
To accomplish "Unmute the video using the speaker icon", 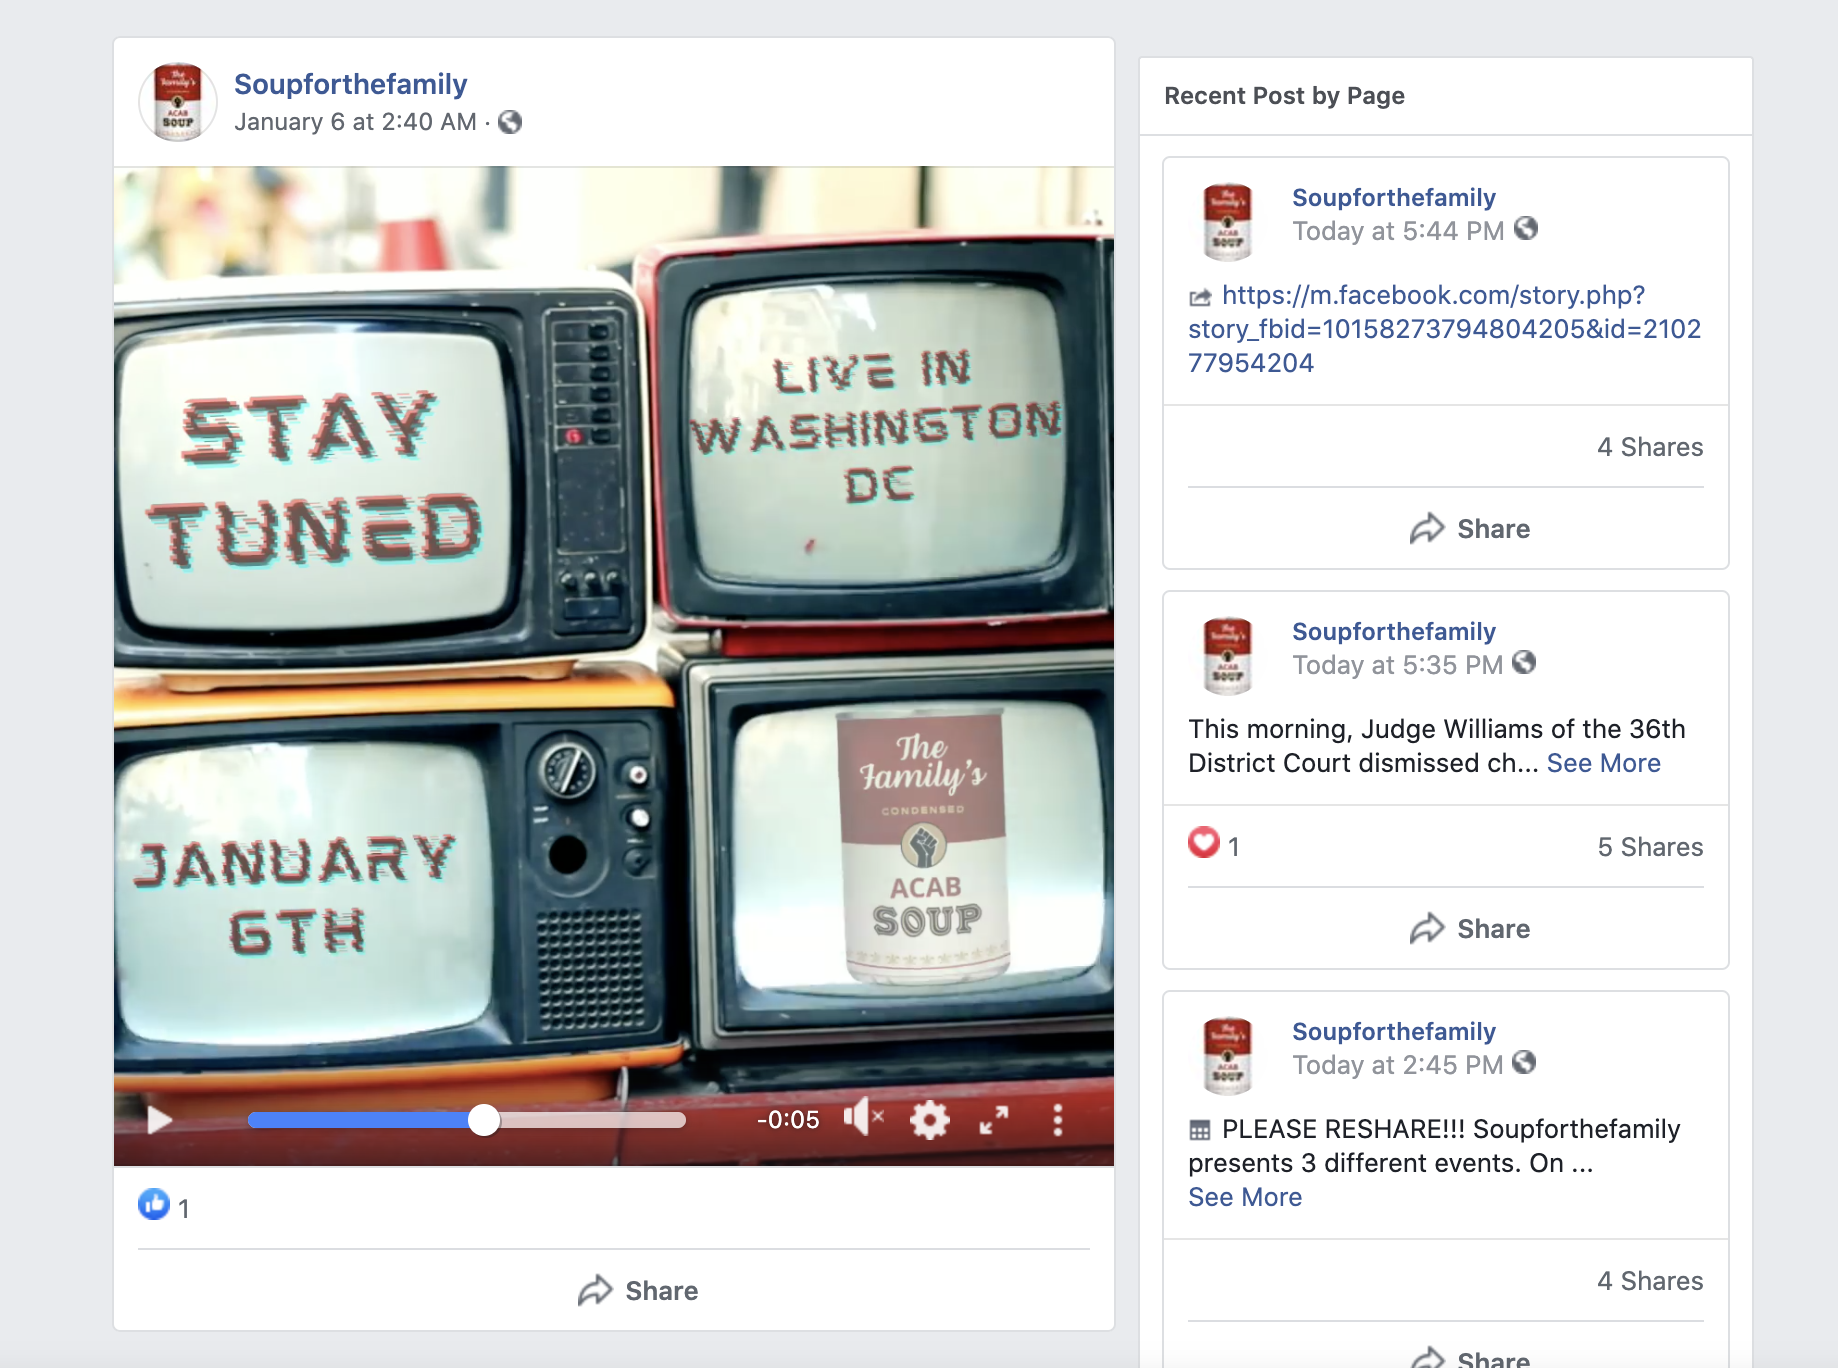I will pyautogui.click(x=862, y=1118).
